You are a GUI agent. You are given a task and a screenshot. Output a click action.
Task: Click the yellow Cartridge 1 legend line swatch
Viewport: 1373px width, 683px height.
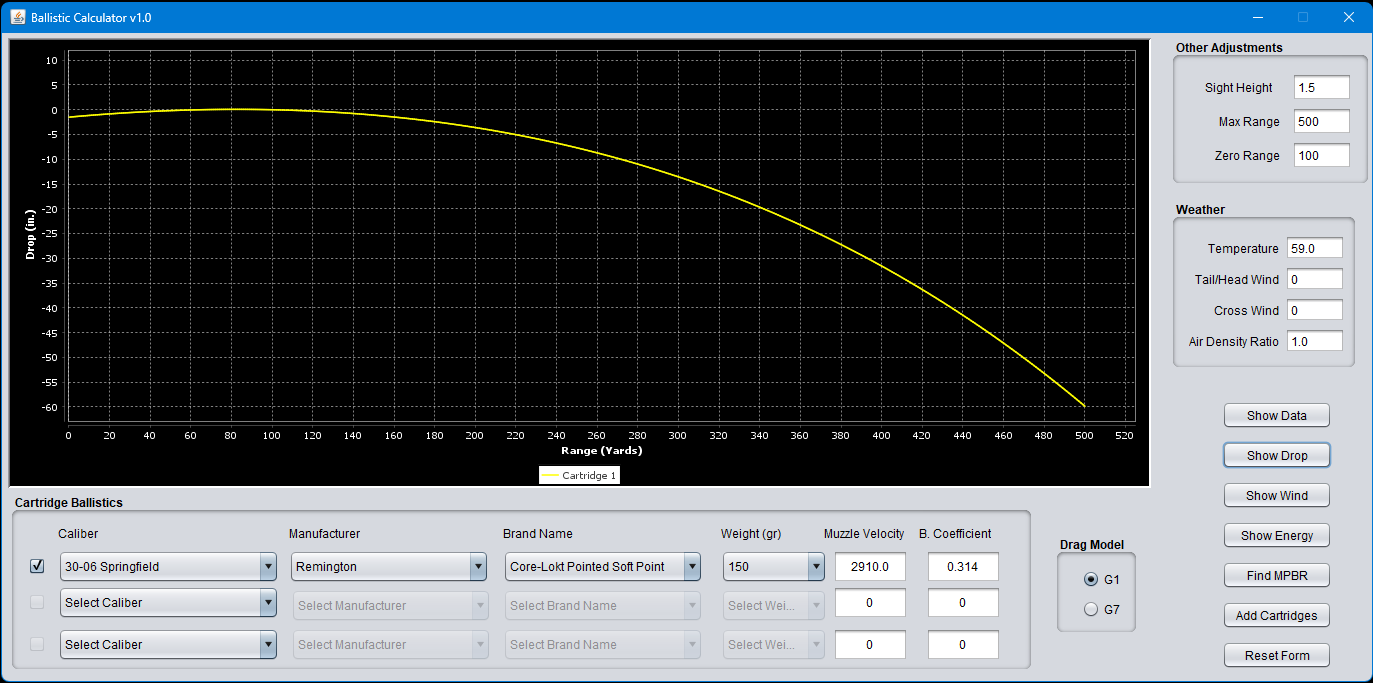tap(550, 476)
